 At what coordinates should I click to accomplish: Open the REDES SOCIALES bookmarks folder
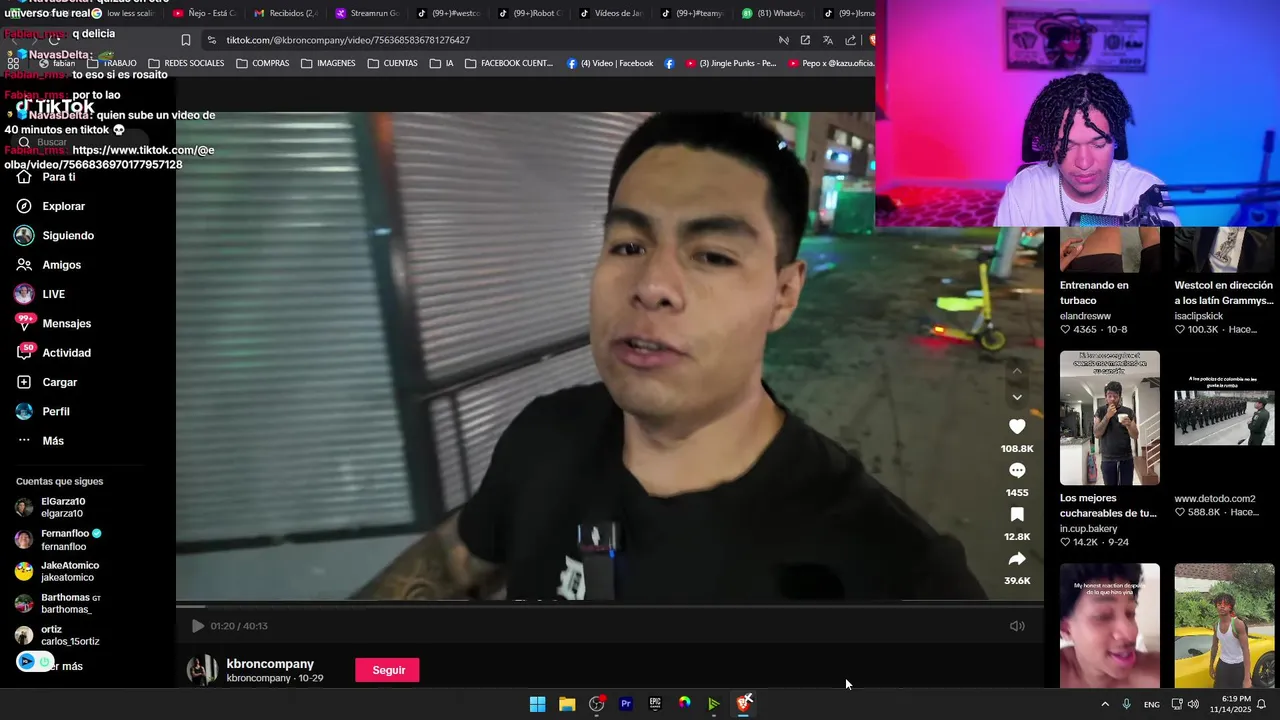(x=186, y=63)
